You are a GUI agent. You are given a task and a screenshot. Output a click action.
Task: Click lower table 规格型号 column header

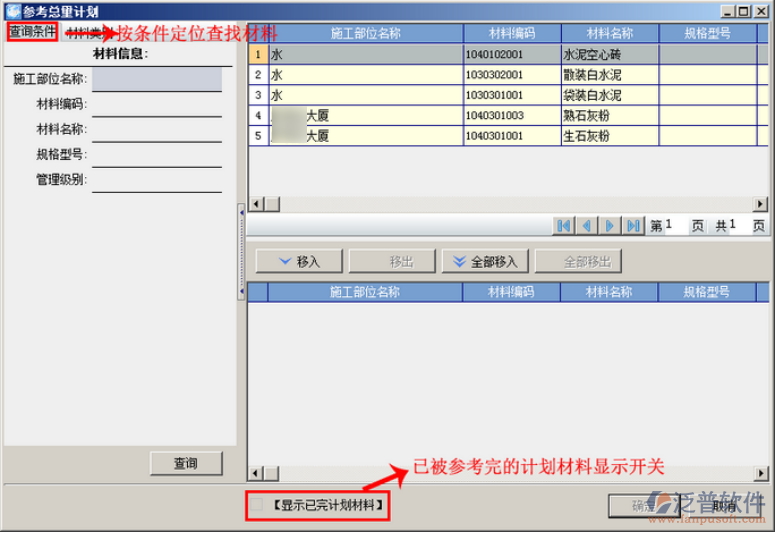[707, 292]
